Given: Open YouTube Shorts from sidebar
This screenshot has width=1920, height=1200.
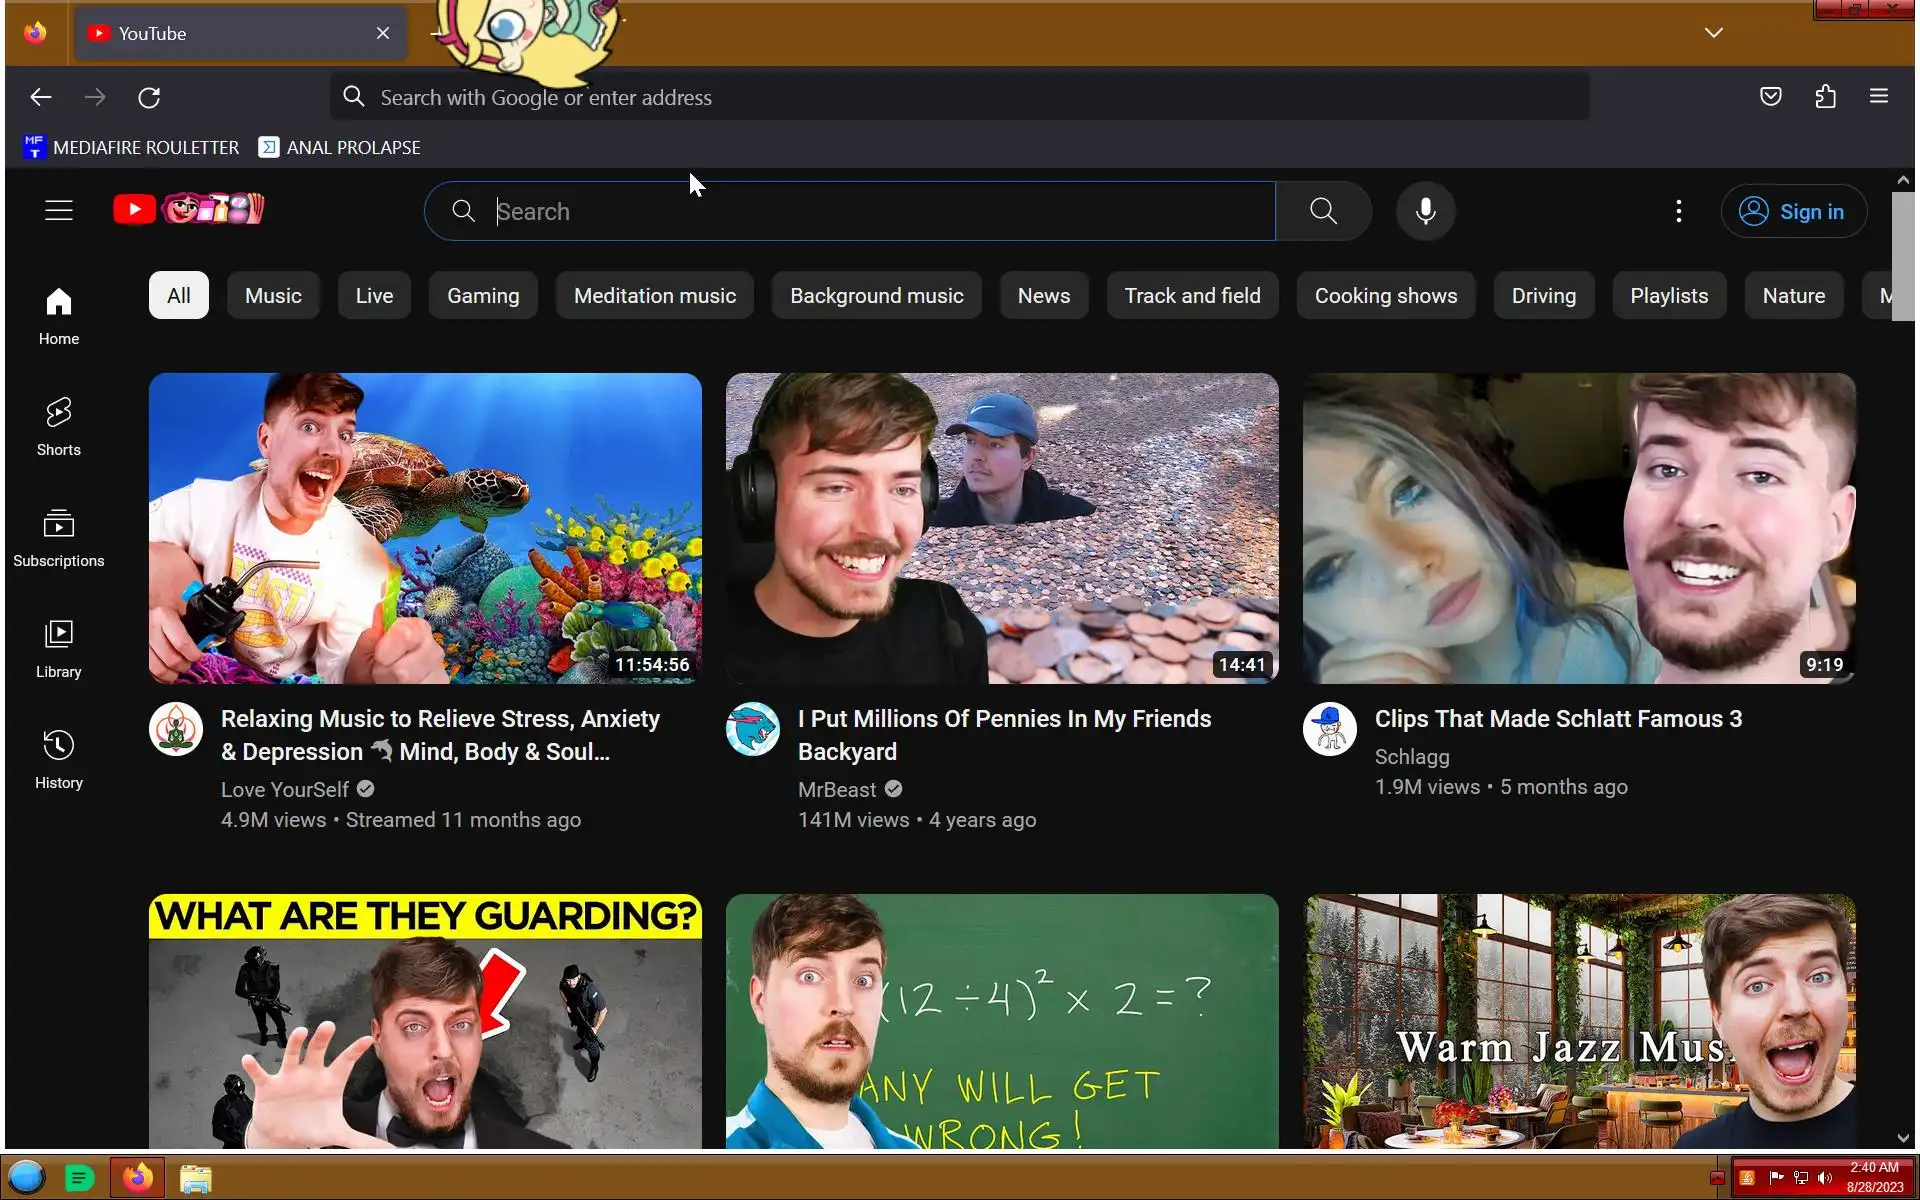Looking at the screenshot, I should click(58, 426).
